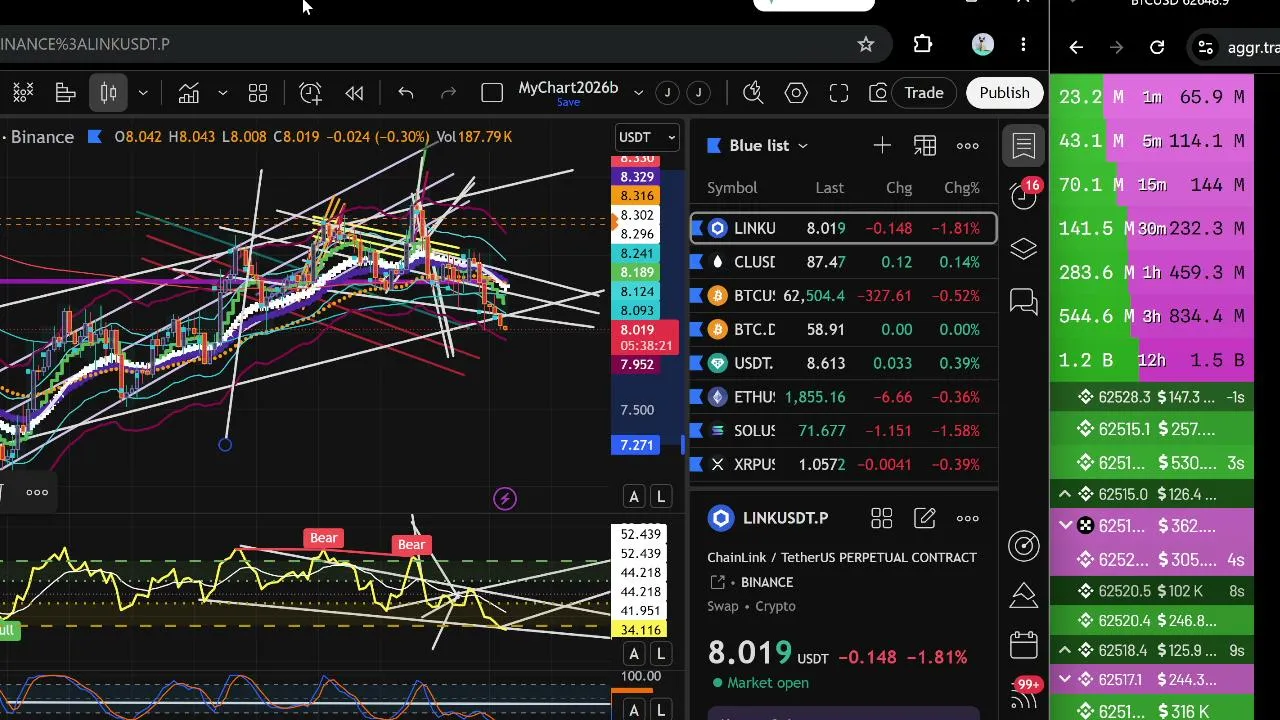Select the XRPUS watchlist row

844,464
